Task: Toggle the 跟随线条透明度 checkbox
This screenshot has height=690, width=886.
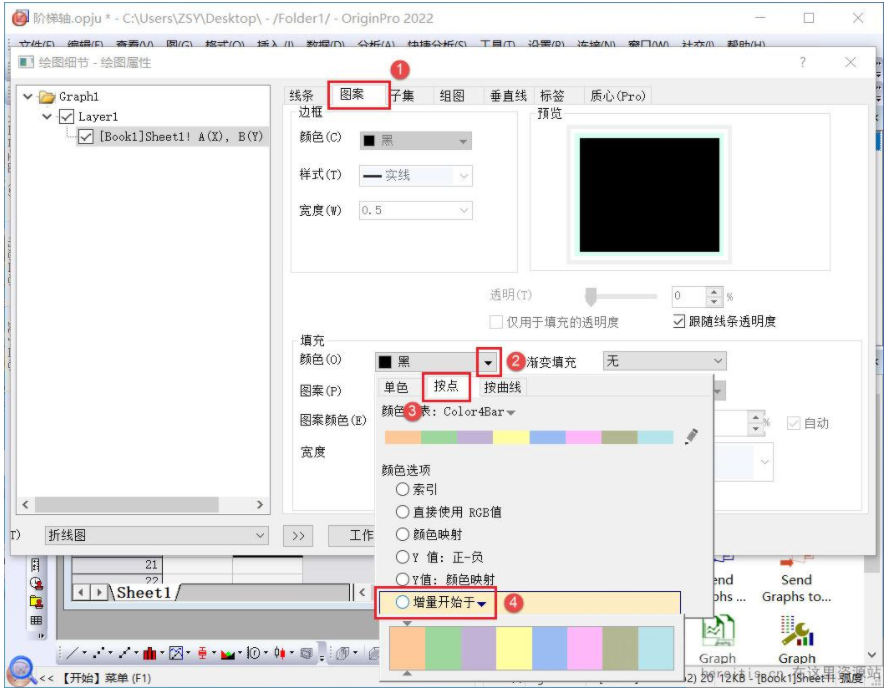Action: coord(679,322)
